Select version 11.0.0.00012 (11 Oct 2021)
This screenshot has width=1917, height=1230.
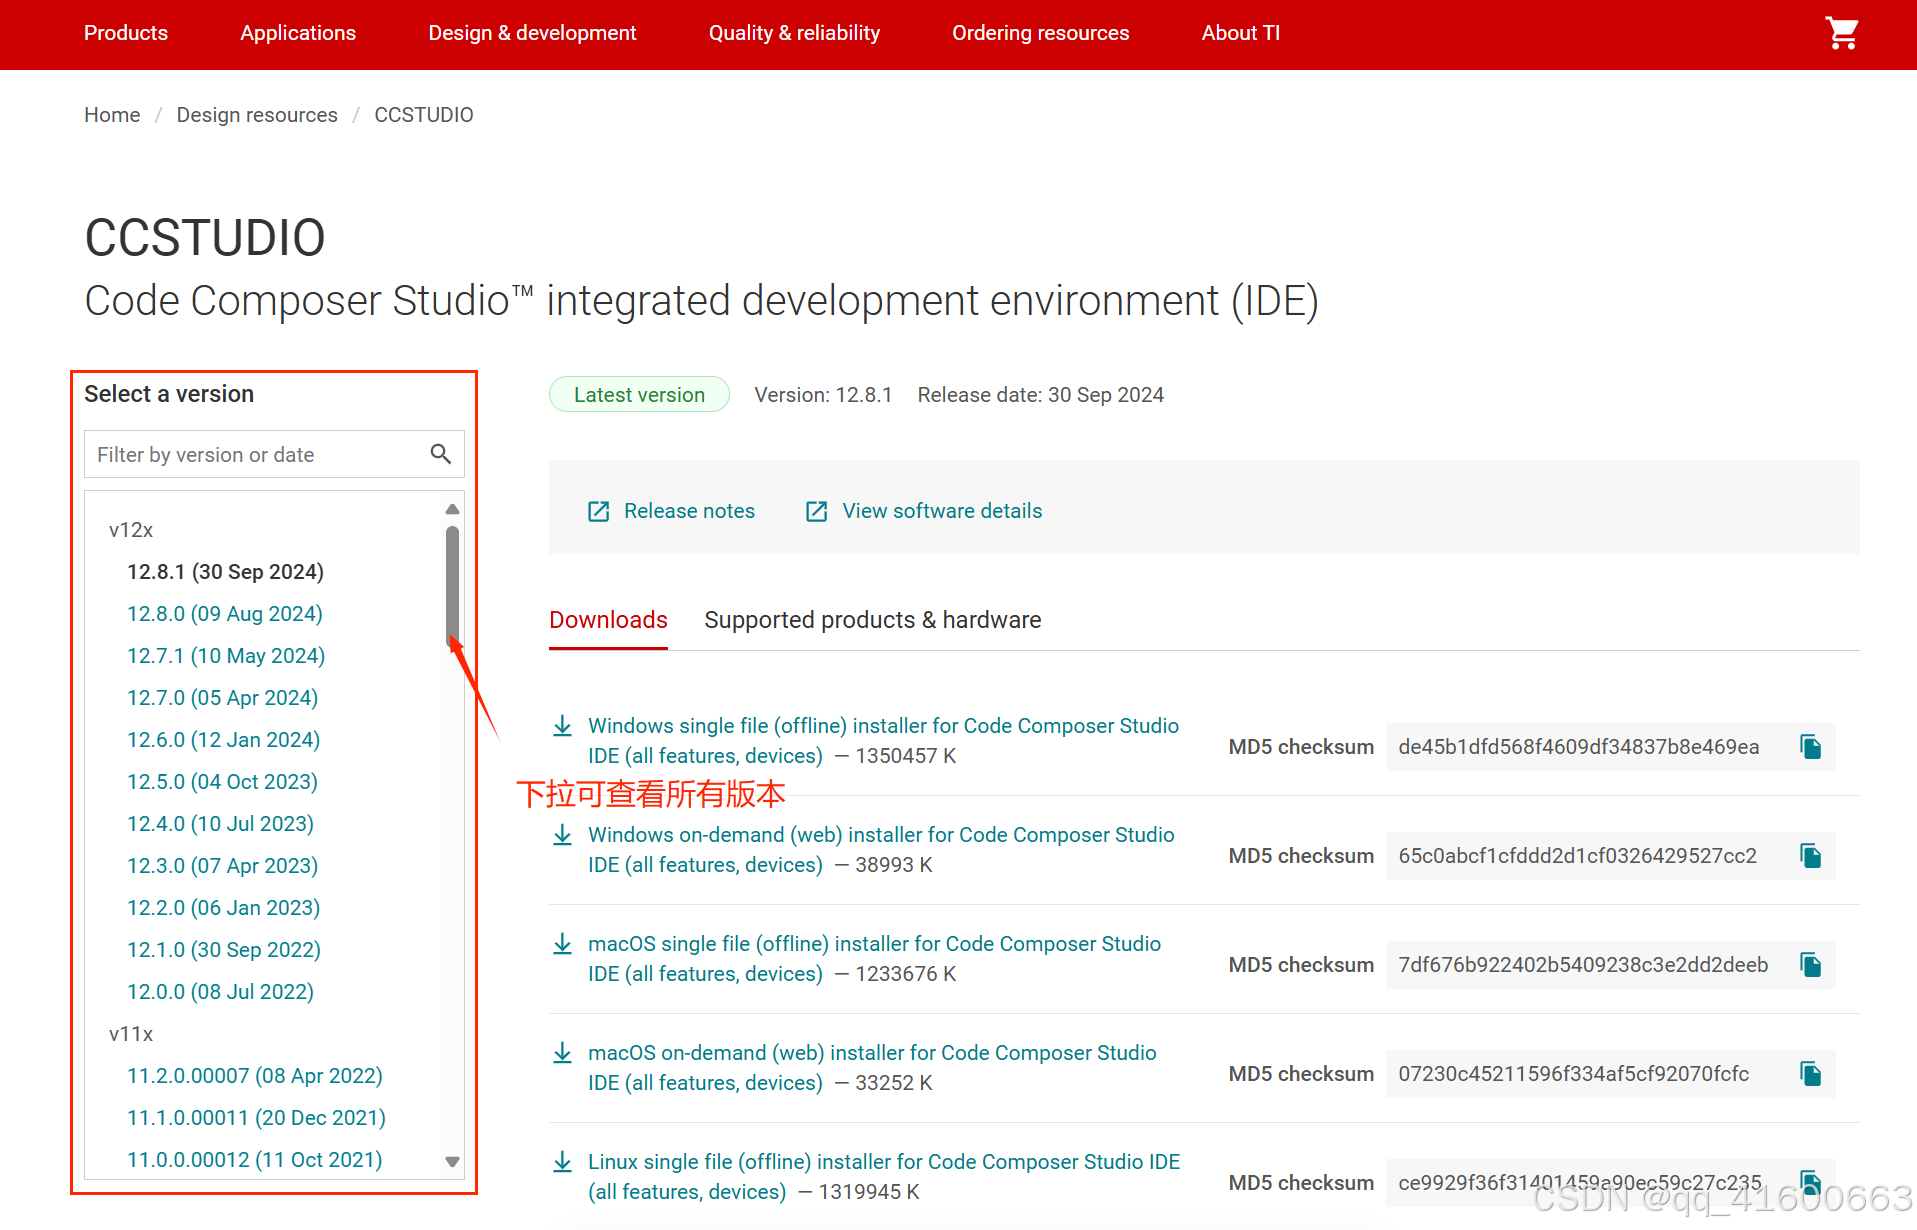pyautogui.click(x=255, y=1160)
